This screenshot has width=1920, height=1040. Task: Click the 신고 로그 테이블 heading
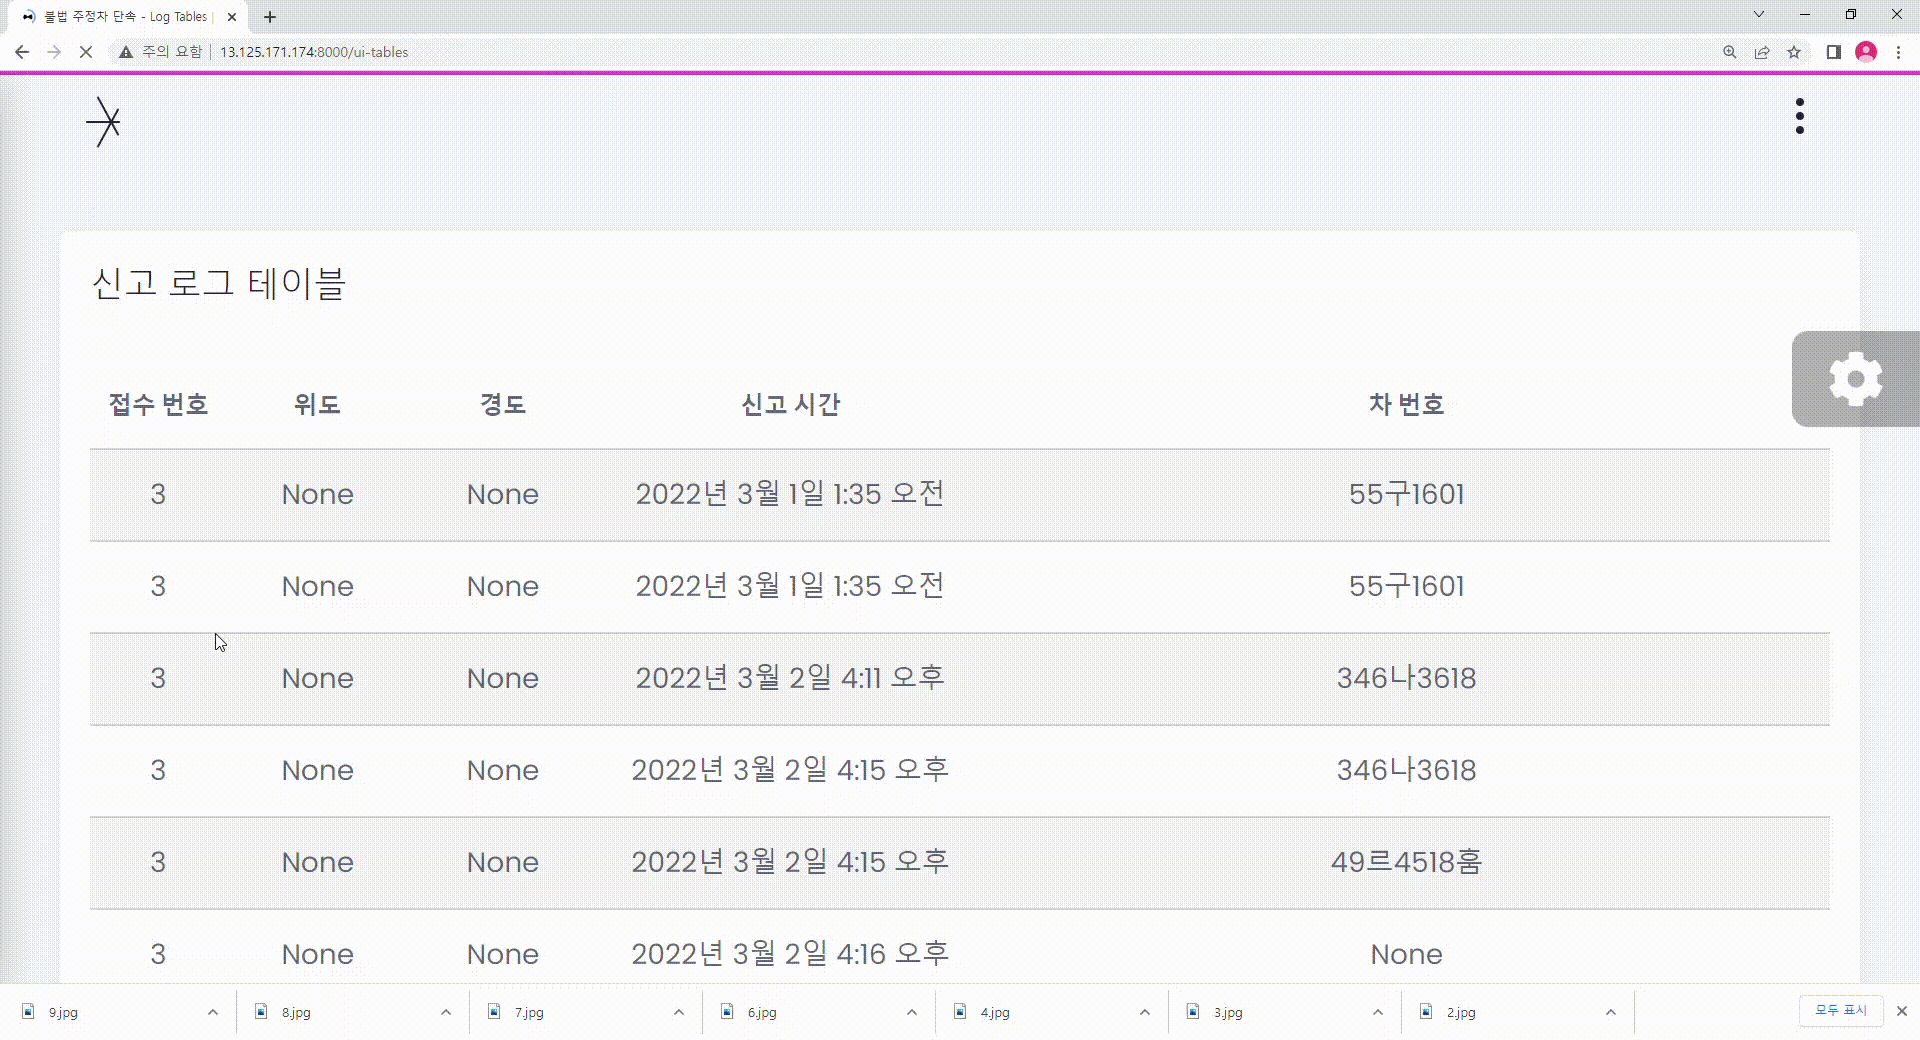tap(219, 283)
